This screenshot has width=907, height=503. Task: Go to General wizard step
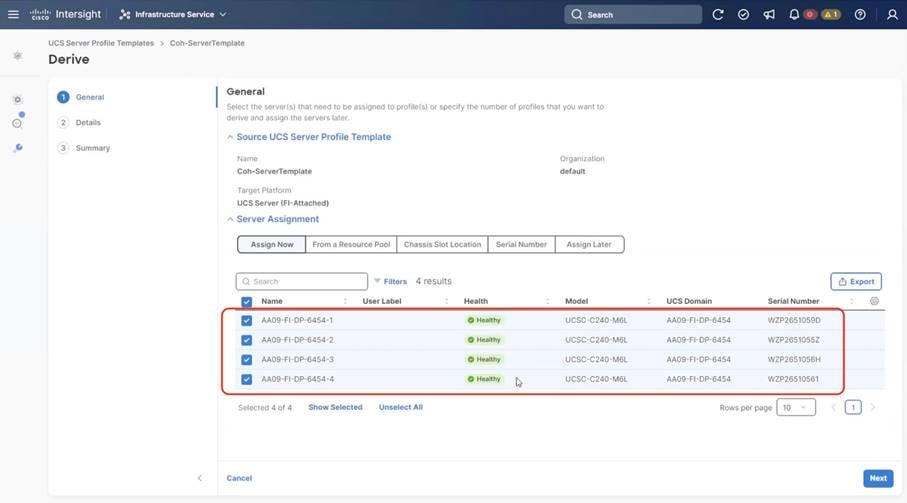click(x=81, y=97)
